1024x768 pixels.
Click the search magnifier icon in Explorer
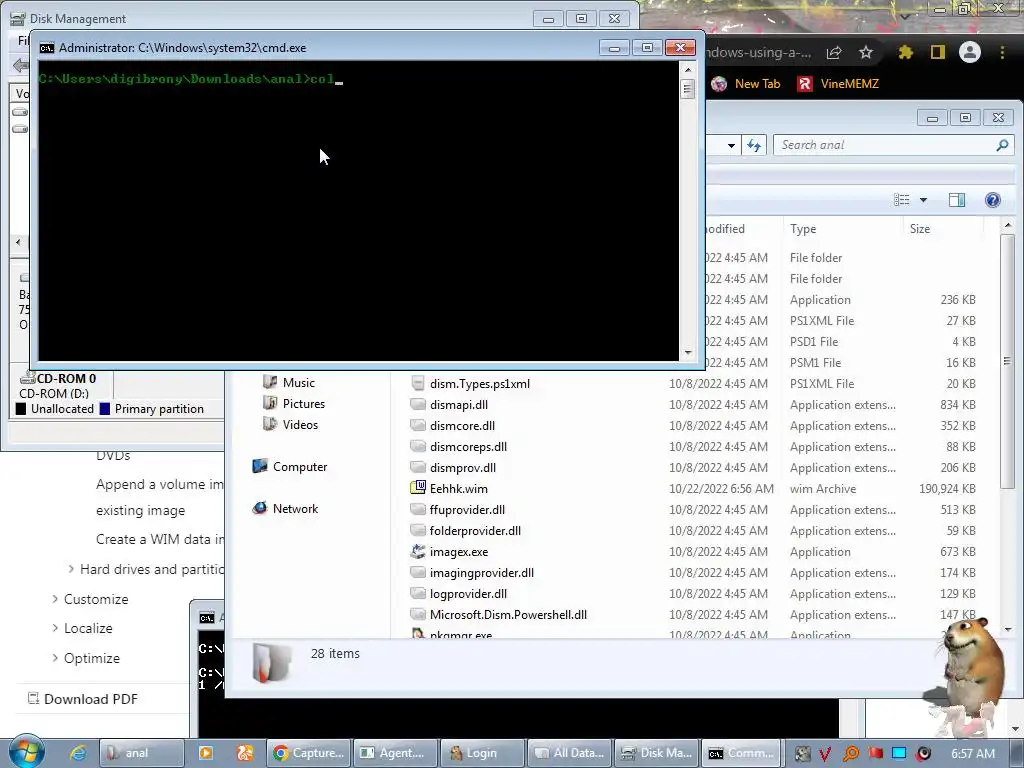tap(1002, 145)
